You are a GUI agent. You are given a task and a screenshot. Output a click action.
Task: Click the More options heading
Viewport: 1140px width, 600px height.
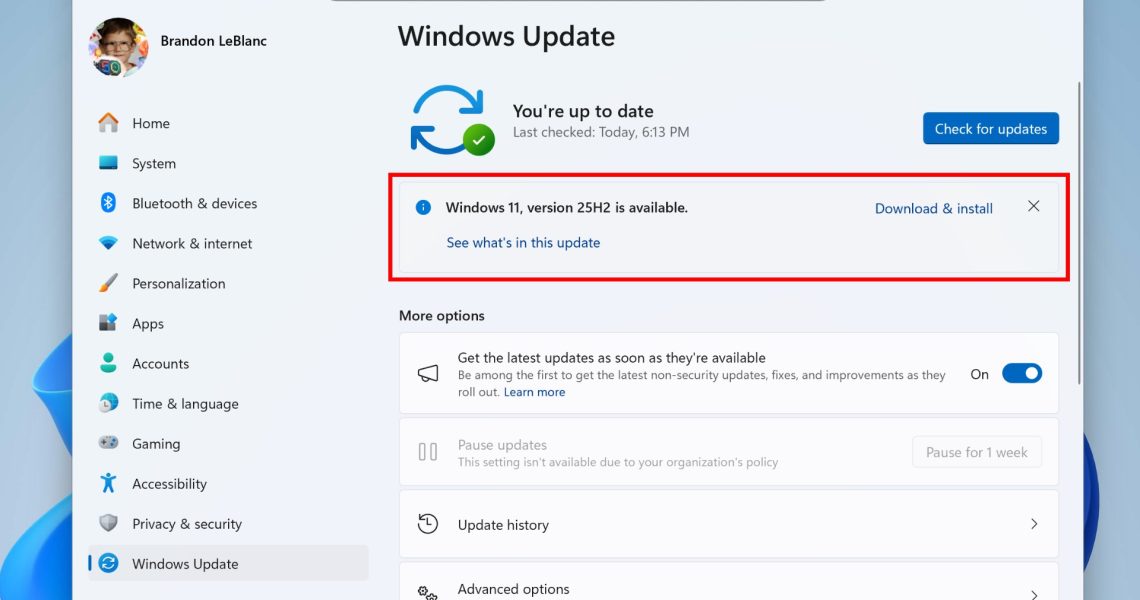point(441,316)
